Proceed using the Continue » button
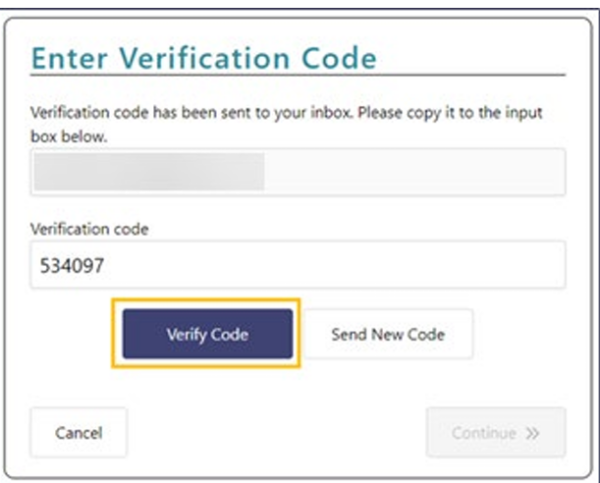 [495, 433]
